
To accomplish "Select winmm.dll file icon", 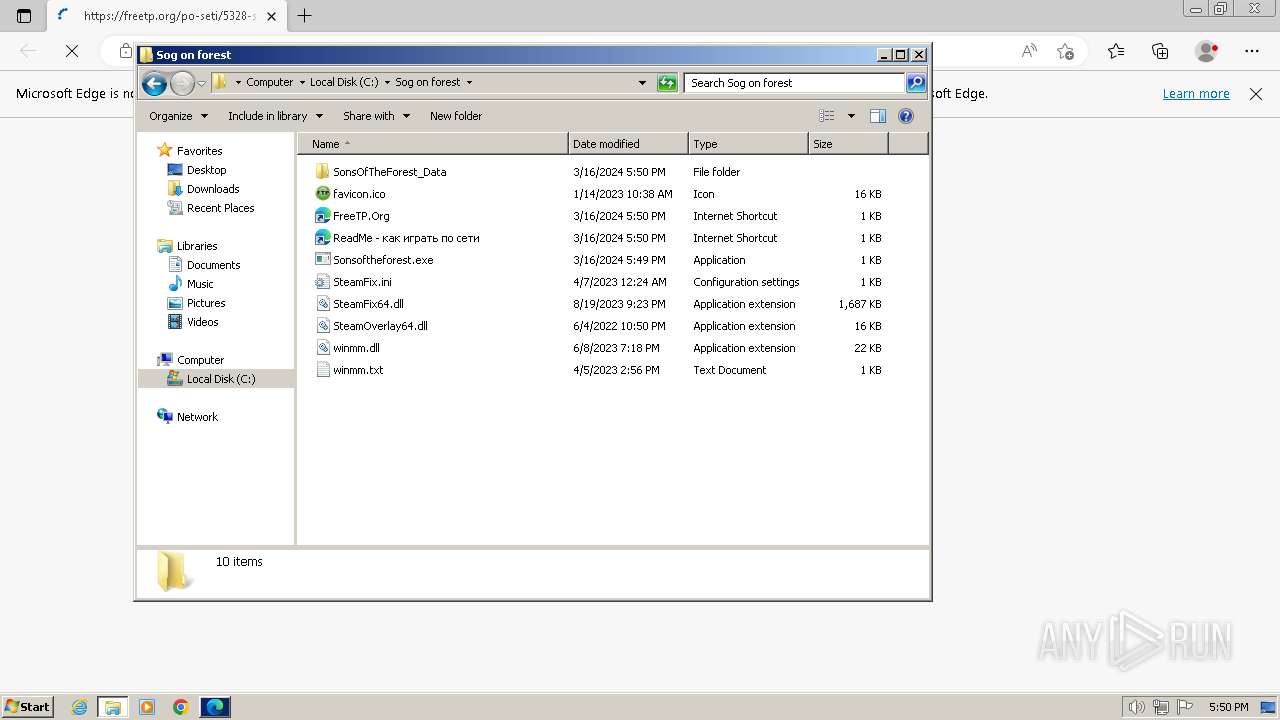I will coord(322,348).
